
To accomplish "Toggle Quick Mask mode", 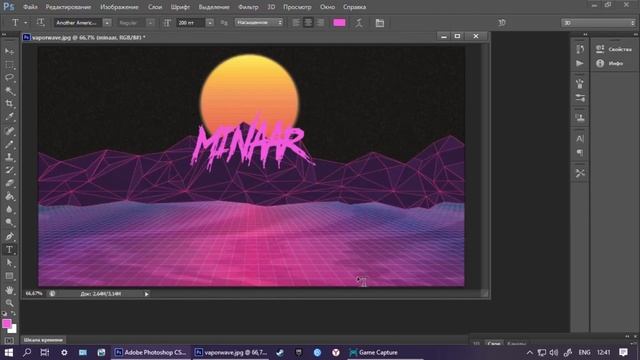I will [x=9, y=340].
